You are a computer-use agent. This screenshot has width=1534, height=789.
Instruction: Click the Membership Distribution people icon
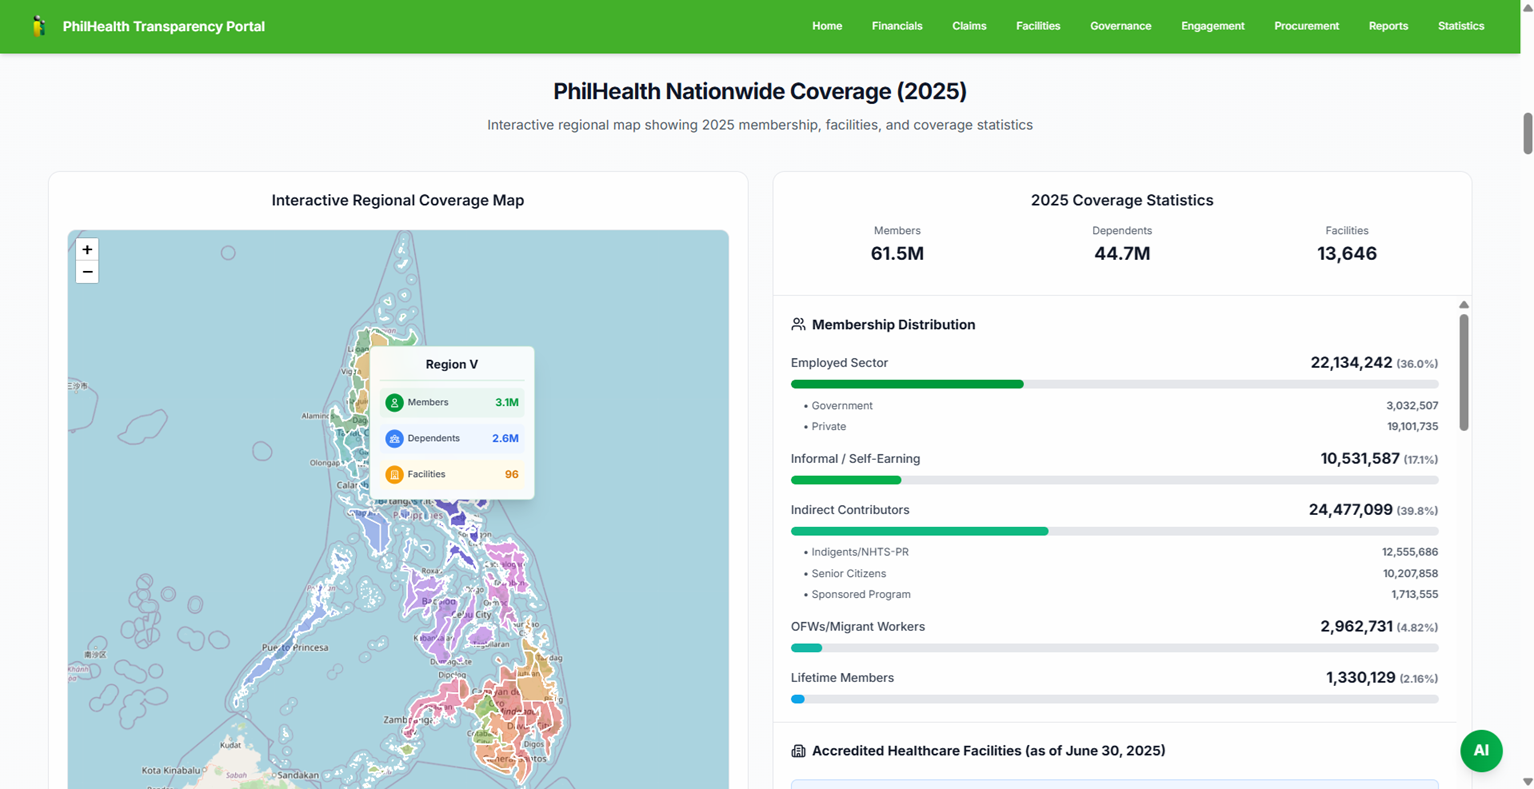pos(797,324)
